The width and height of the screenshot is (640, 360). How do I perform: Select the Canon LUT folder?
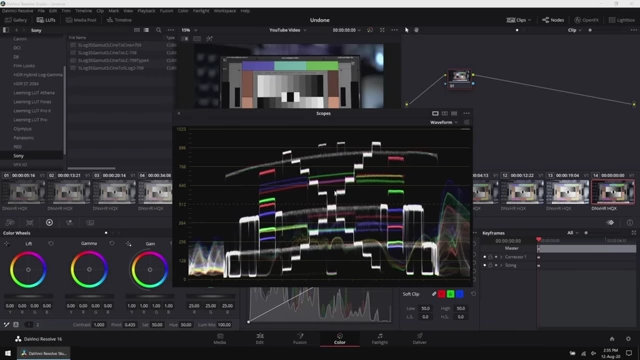[20, 39]
